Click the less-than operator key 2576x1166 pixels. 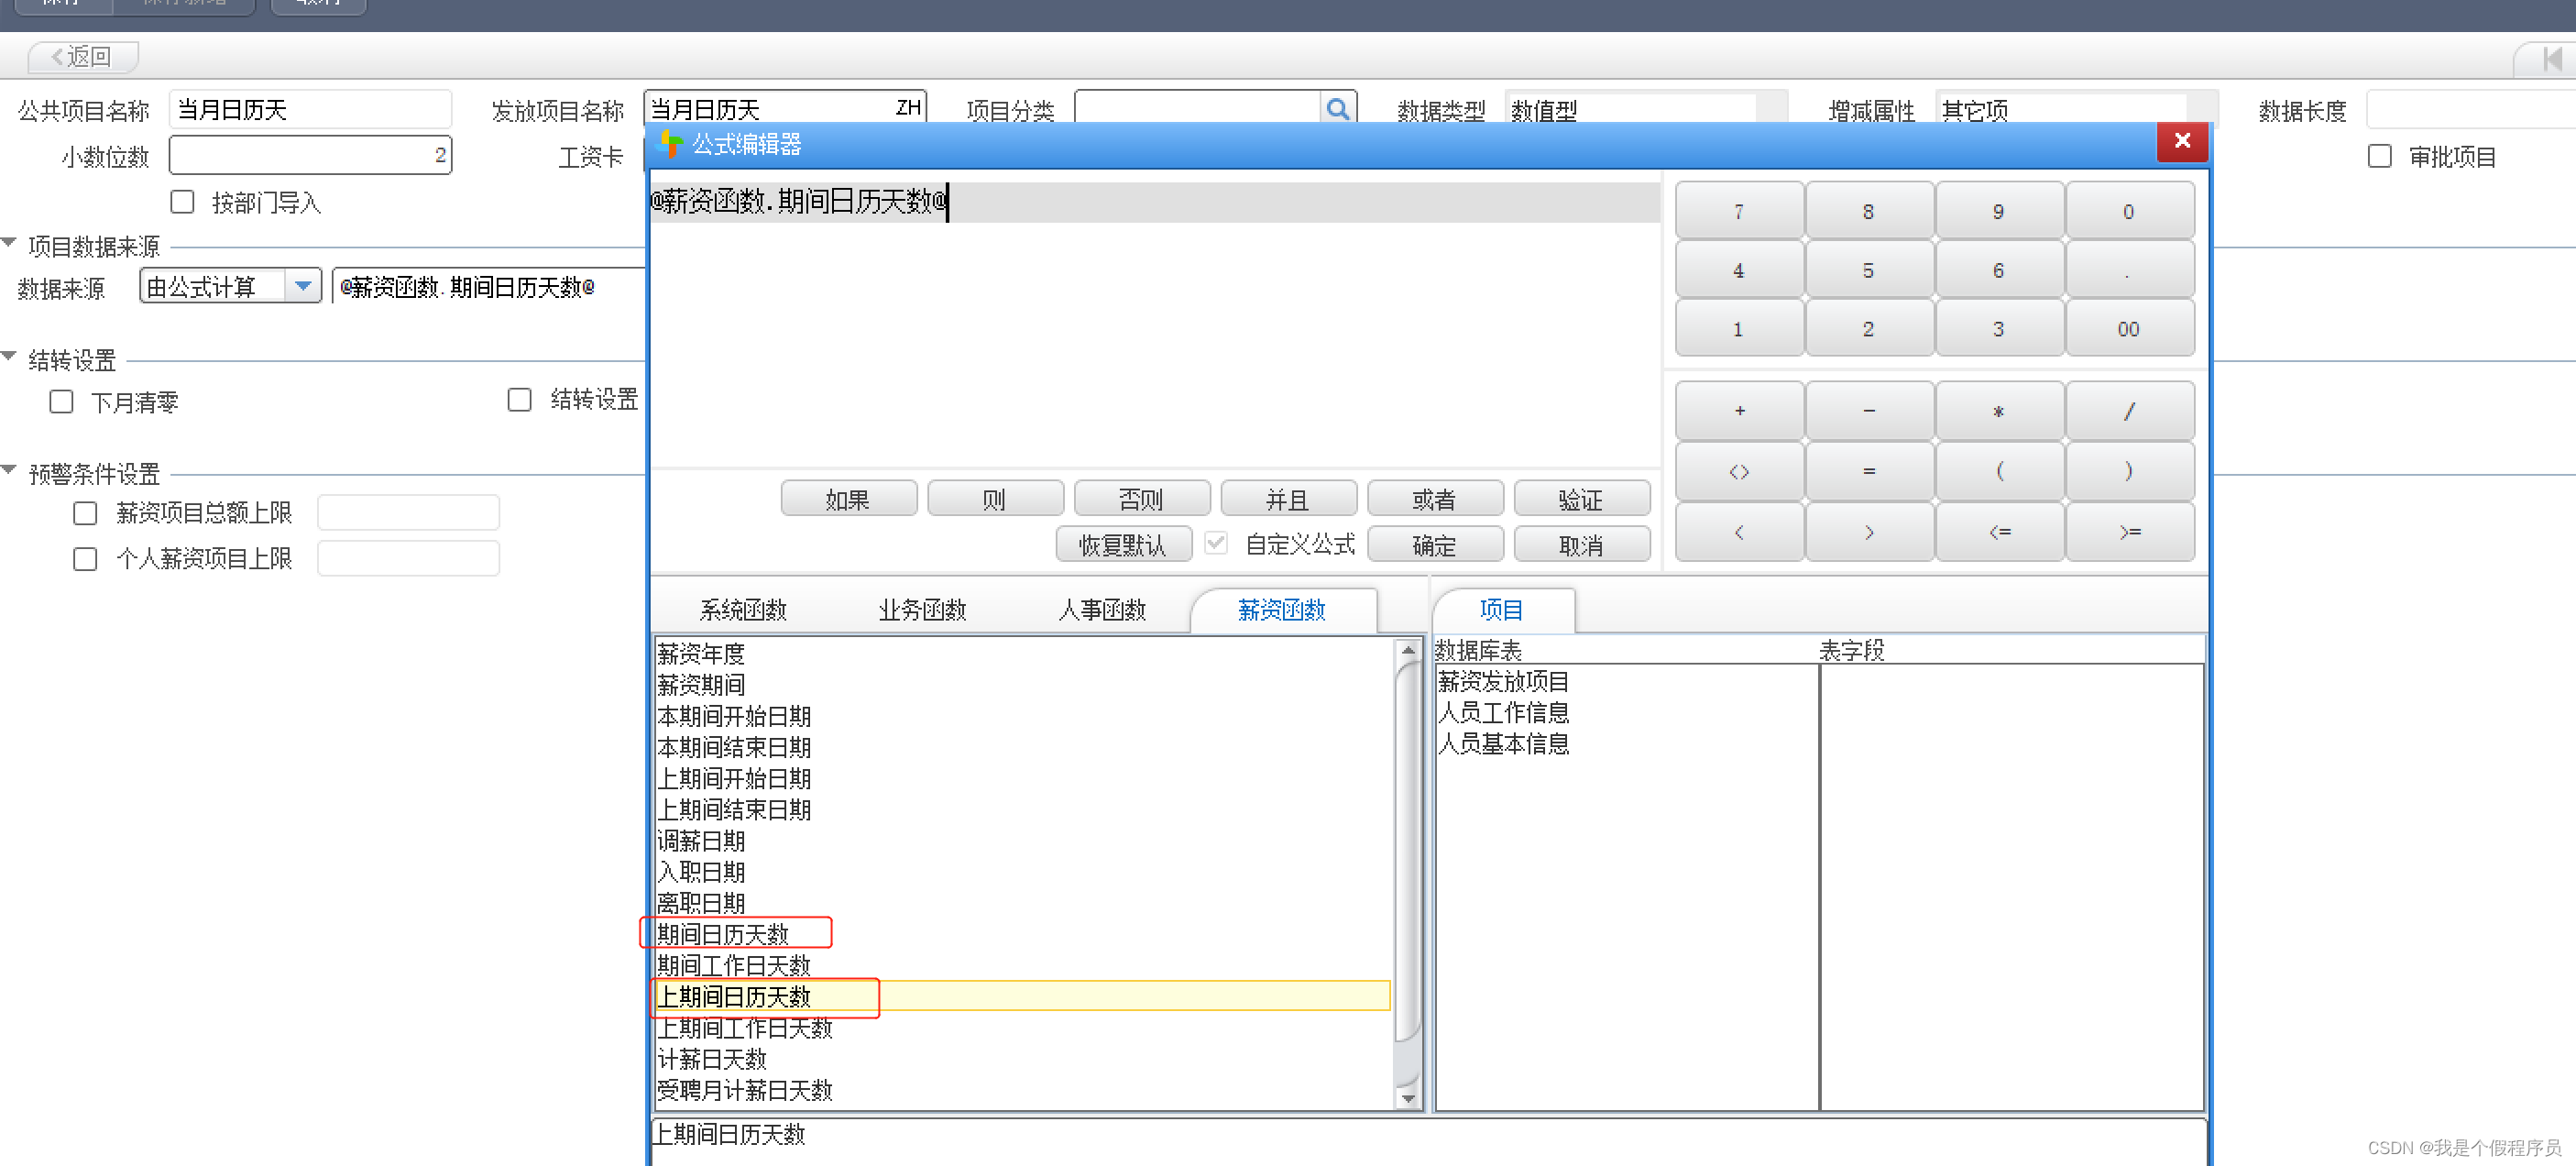coord(1739,532)
